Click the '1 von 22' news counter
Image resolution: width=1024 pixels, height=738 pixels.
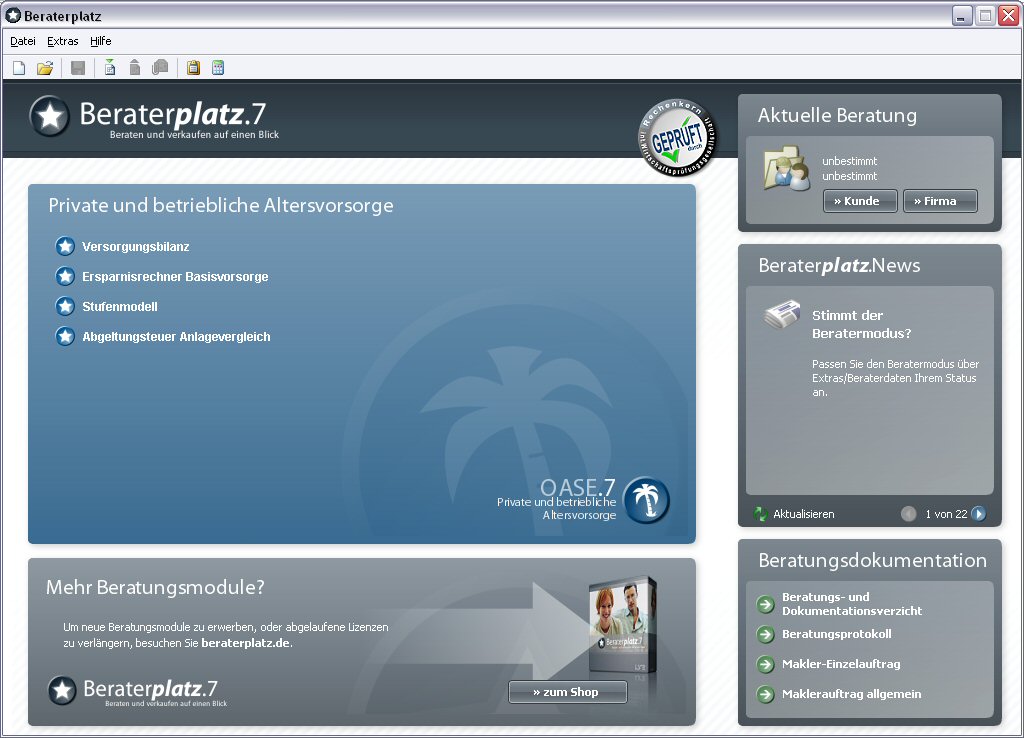tap(946, 514)
